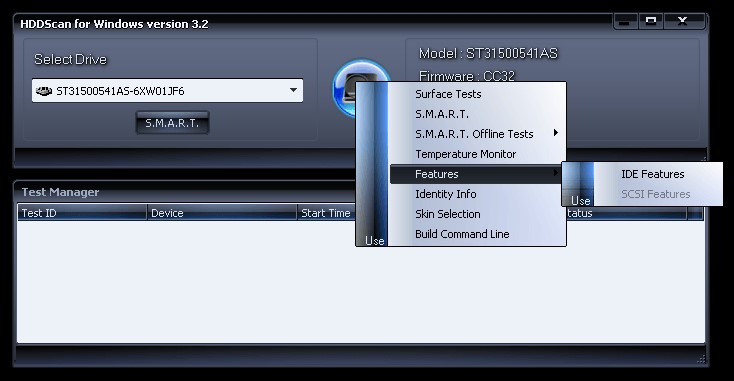Select S.M.A.R.T. in the popup menu
This screenshot has width=734, height=381.
(477, 114)
